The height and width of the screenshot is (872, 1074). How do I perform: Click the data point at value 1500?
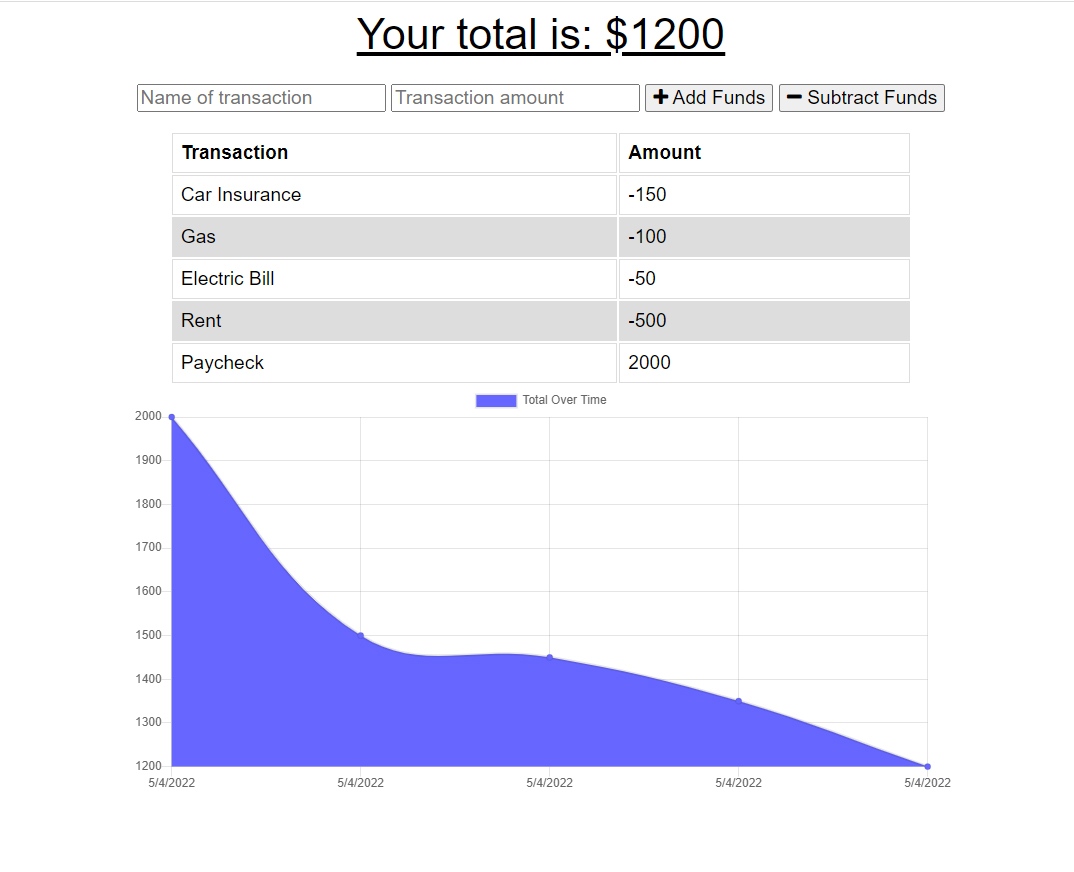(361, 633)
